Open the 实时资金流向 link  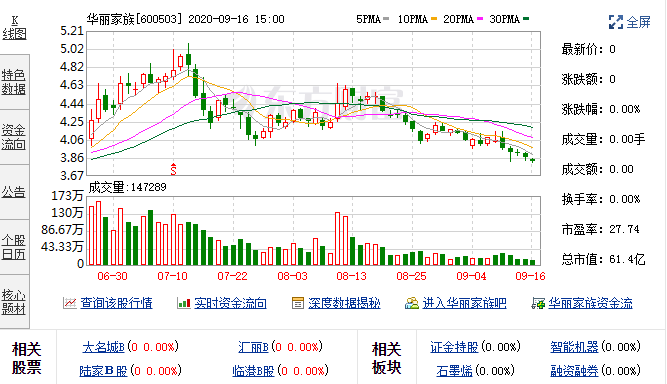(230, 303)
